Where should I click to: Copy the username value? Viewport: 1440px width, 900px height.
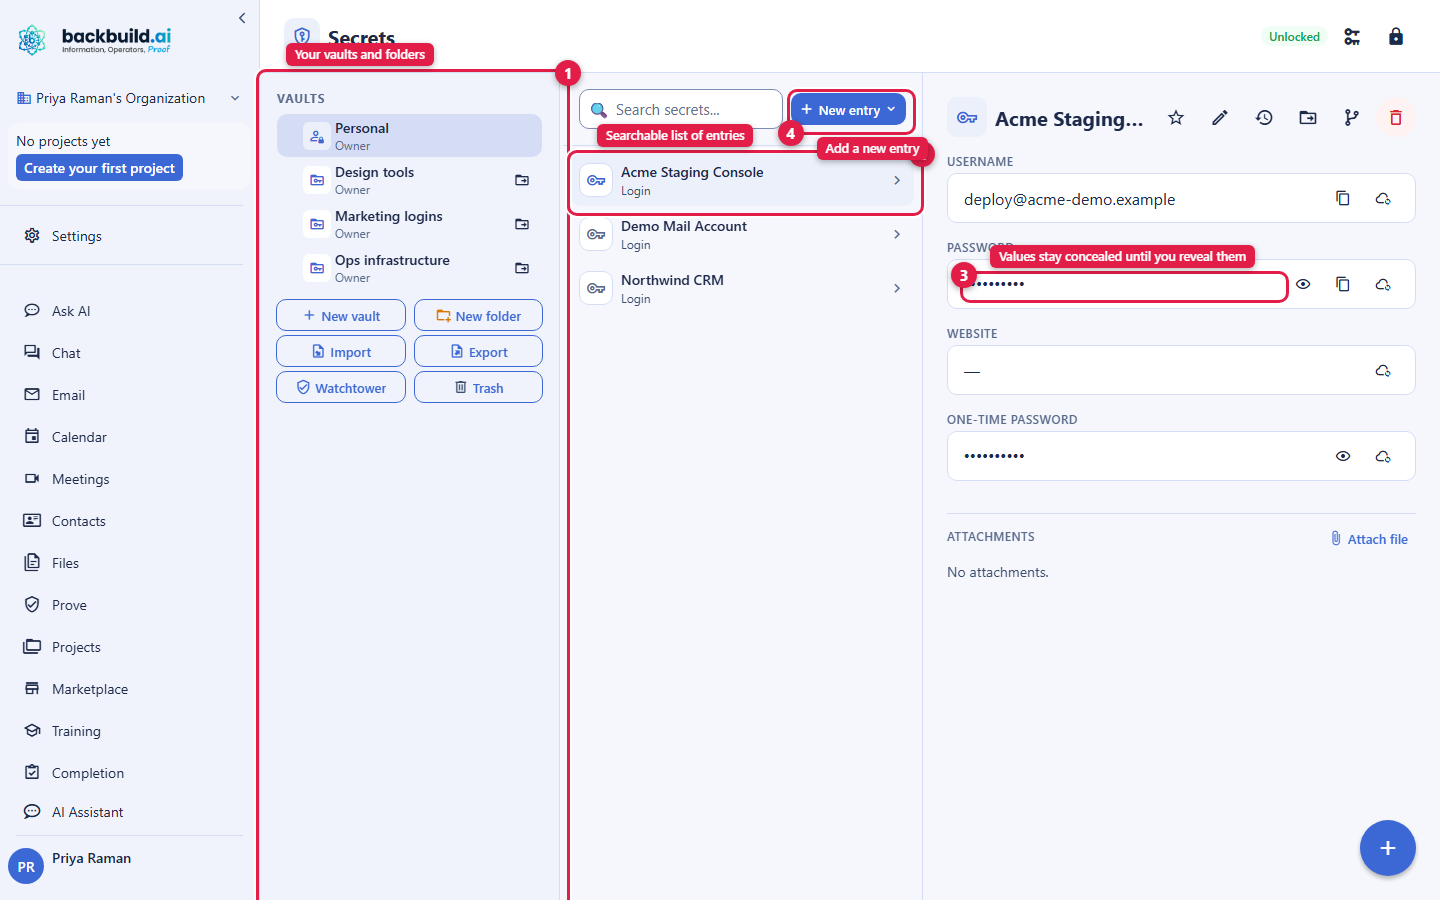(x=1343, y=198)
